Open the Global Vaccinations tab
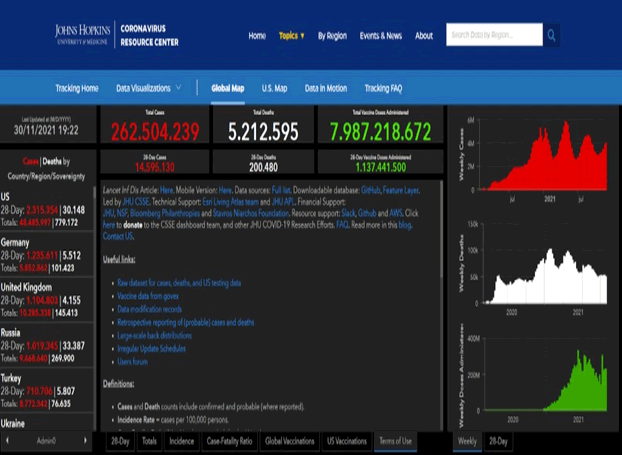Image resolution: width=622 pixels, height=455 pixels. pos(290,441)
